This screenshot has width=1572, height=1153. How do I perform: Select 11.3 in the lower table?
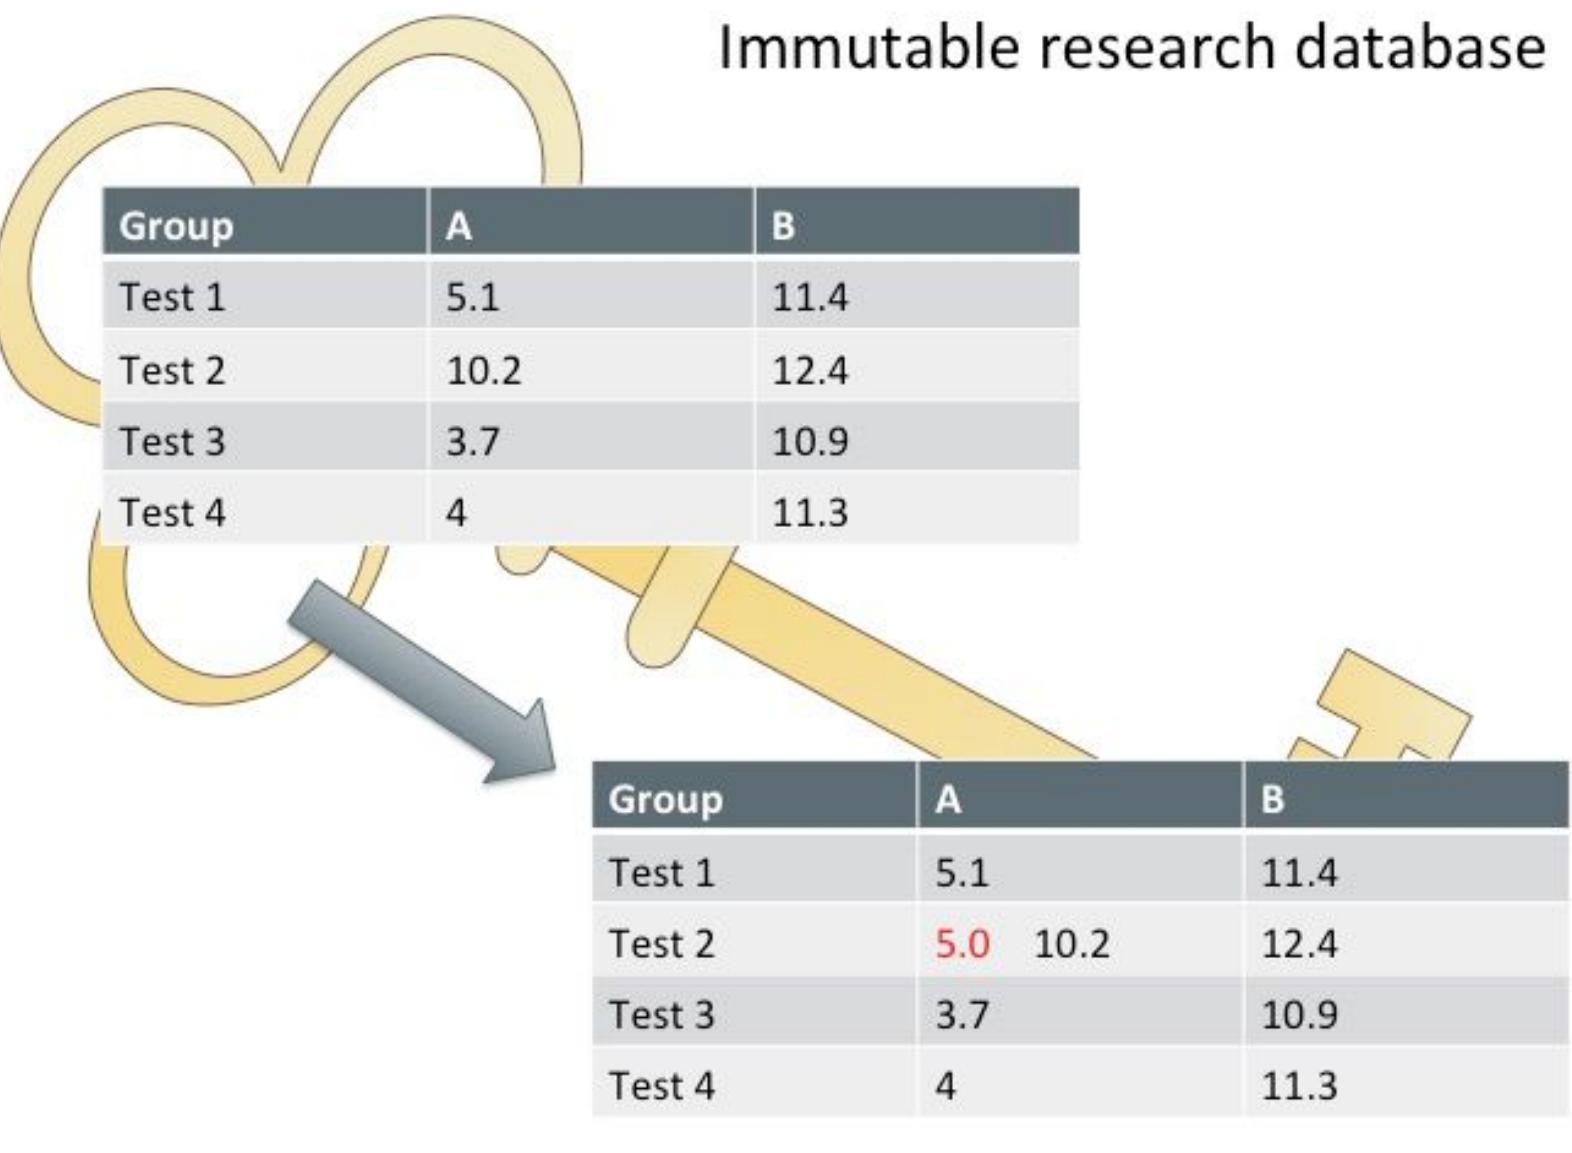point(1298,1086)
